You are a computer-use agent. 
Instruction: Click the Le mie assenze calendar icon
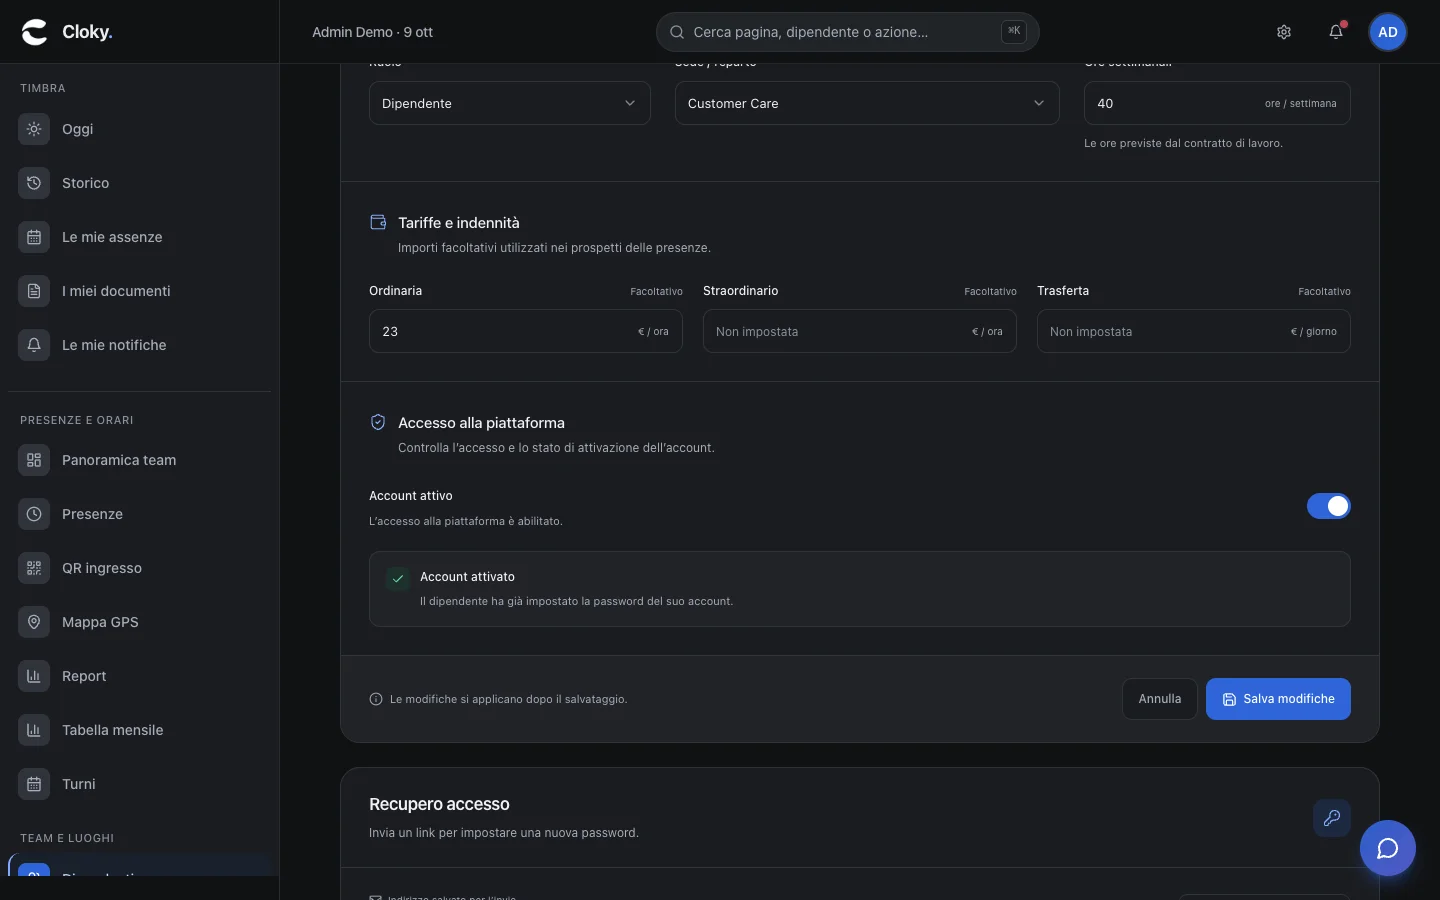tap(34, 237)
